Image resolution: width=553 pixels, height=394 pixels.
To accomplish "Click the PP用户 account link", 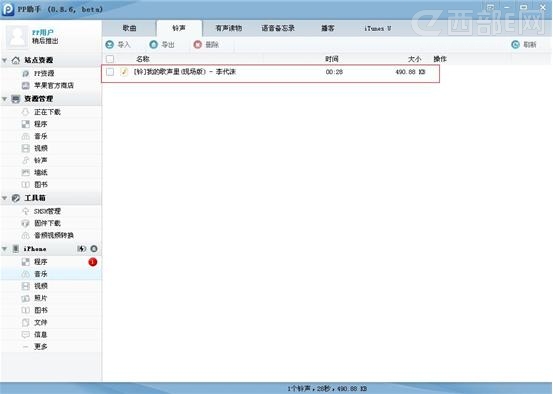I will 43,33.
